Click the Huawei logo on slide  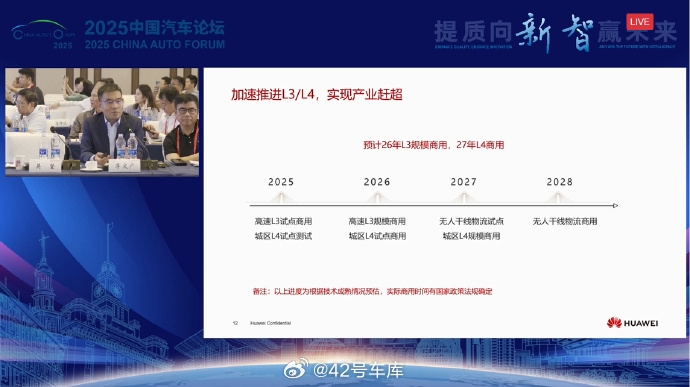coord(632,323)
